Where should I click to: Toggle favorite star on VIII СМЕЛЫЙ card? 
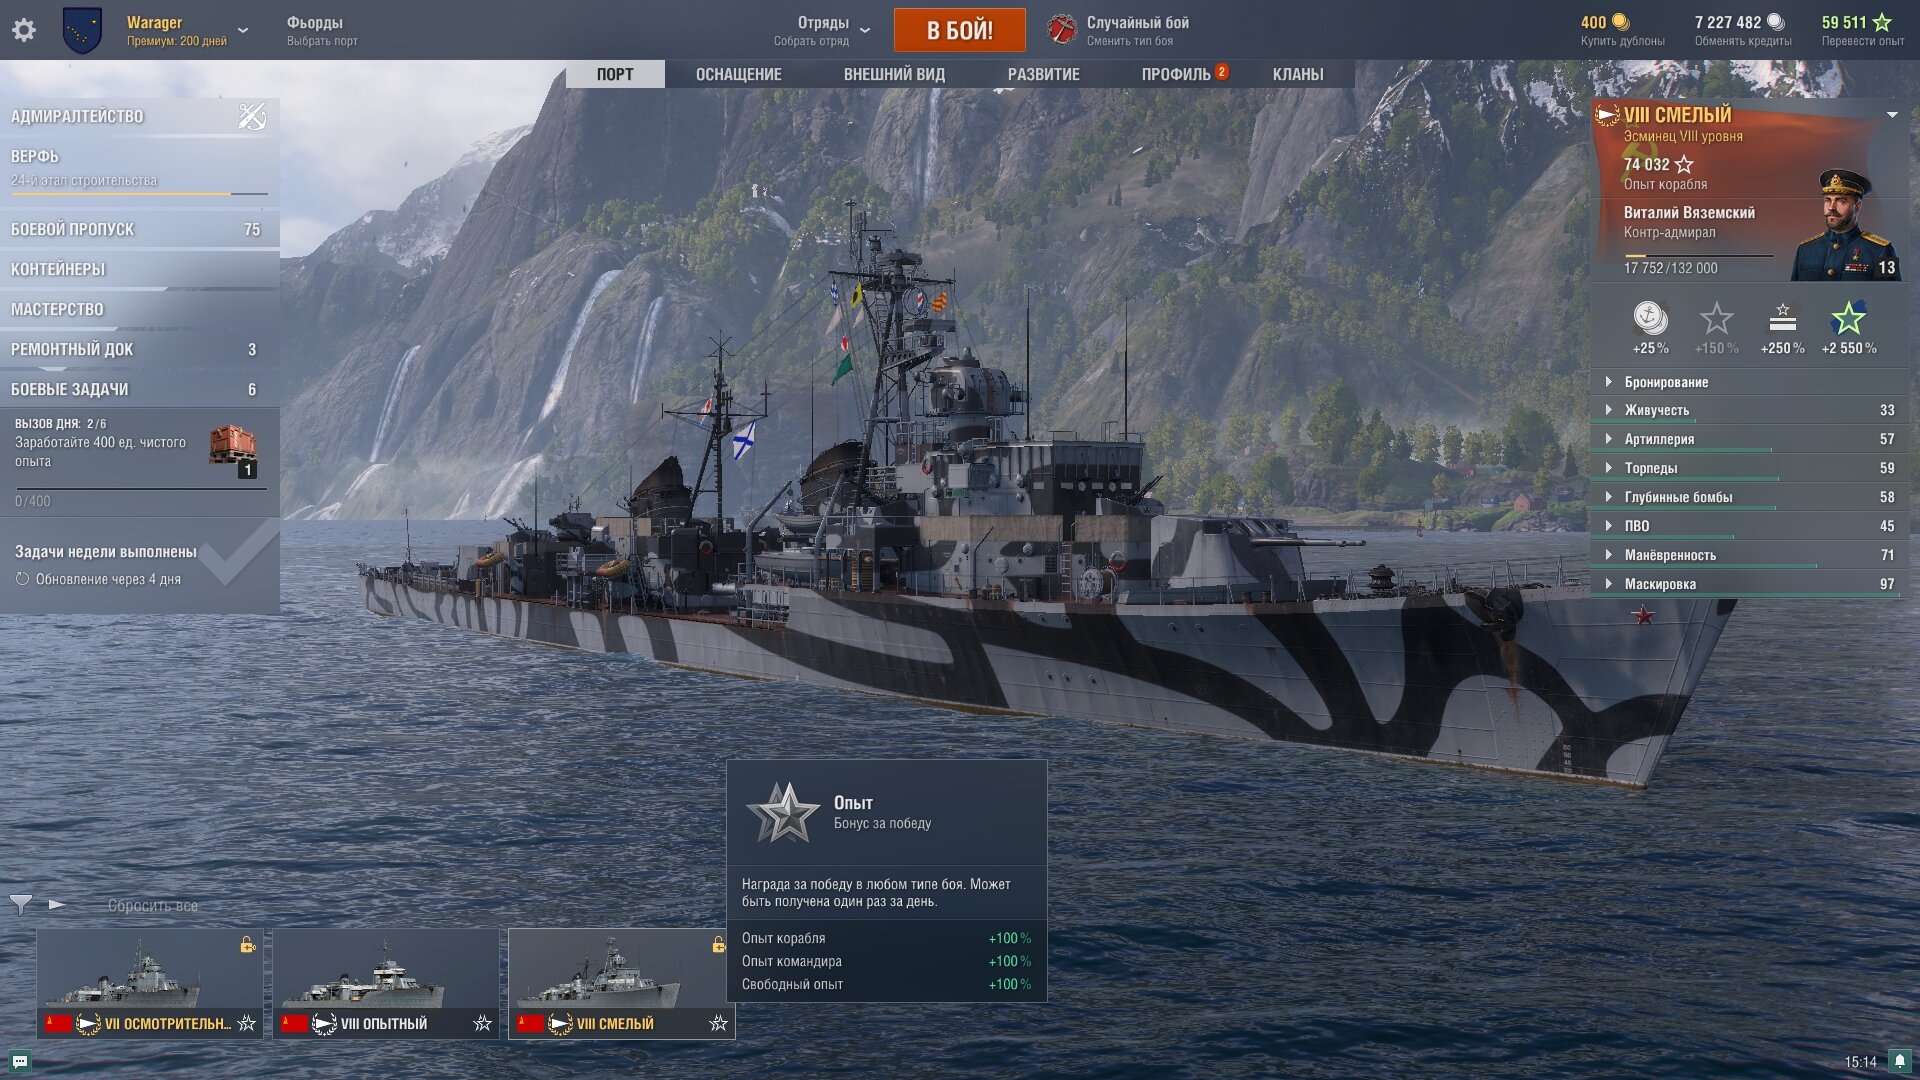[x=718, y=1023]
